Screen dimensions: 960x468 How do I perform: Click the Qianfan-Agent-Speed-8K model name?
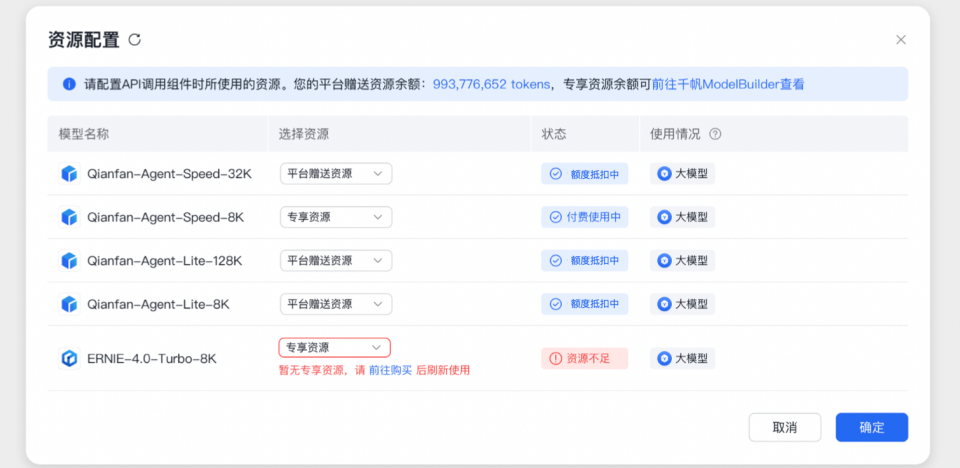165,217
